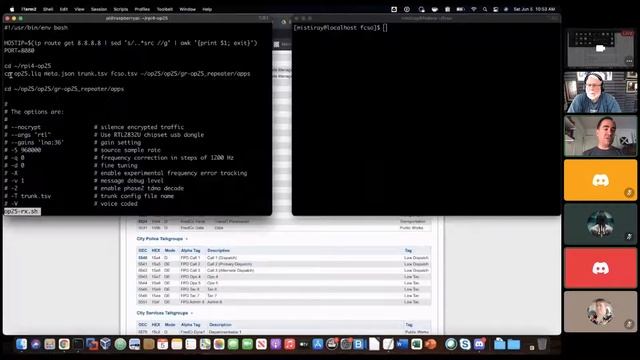Open the Window menu
Image resolution: width=640 pixels, height=360 pixels.
[188, 9]
